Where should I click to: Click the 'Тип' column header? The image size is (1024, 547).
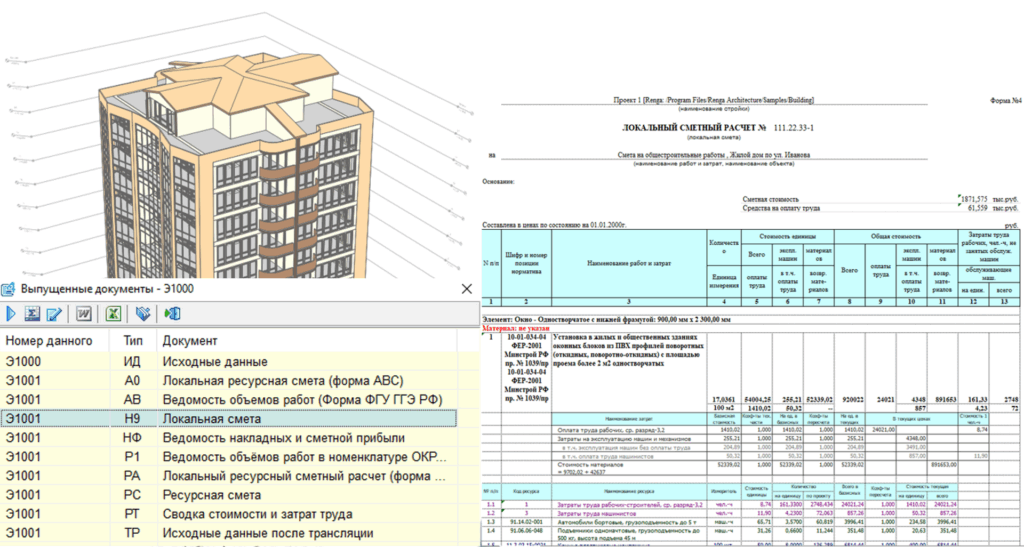(x=121, y=342)
